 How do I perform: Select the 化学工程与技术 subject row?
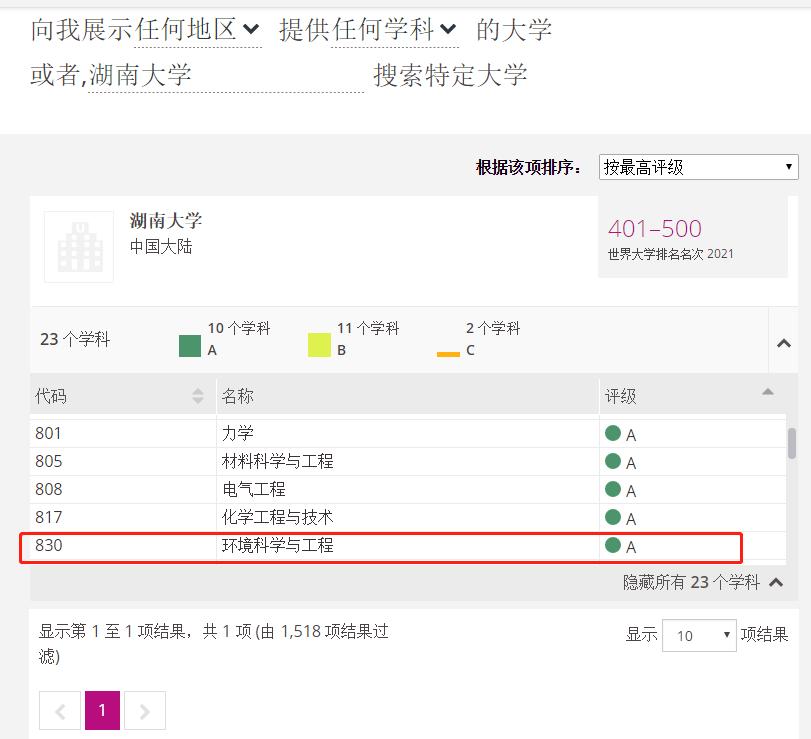click(x=408, y=517)
